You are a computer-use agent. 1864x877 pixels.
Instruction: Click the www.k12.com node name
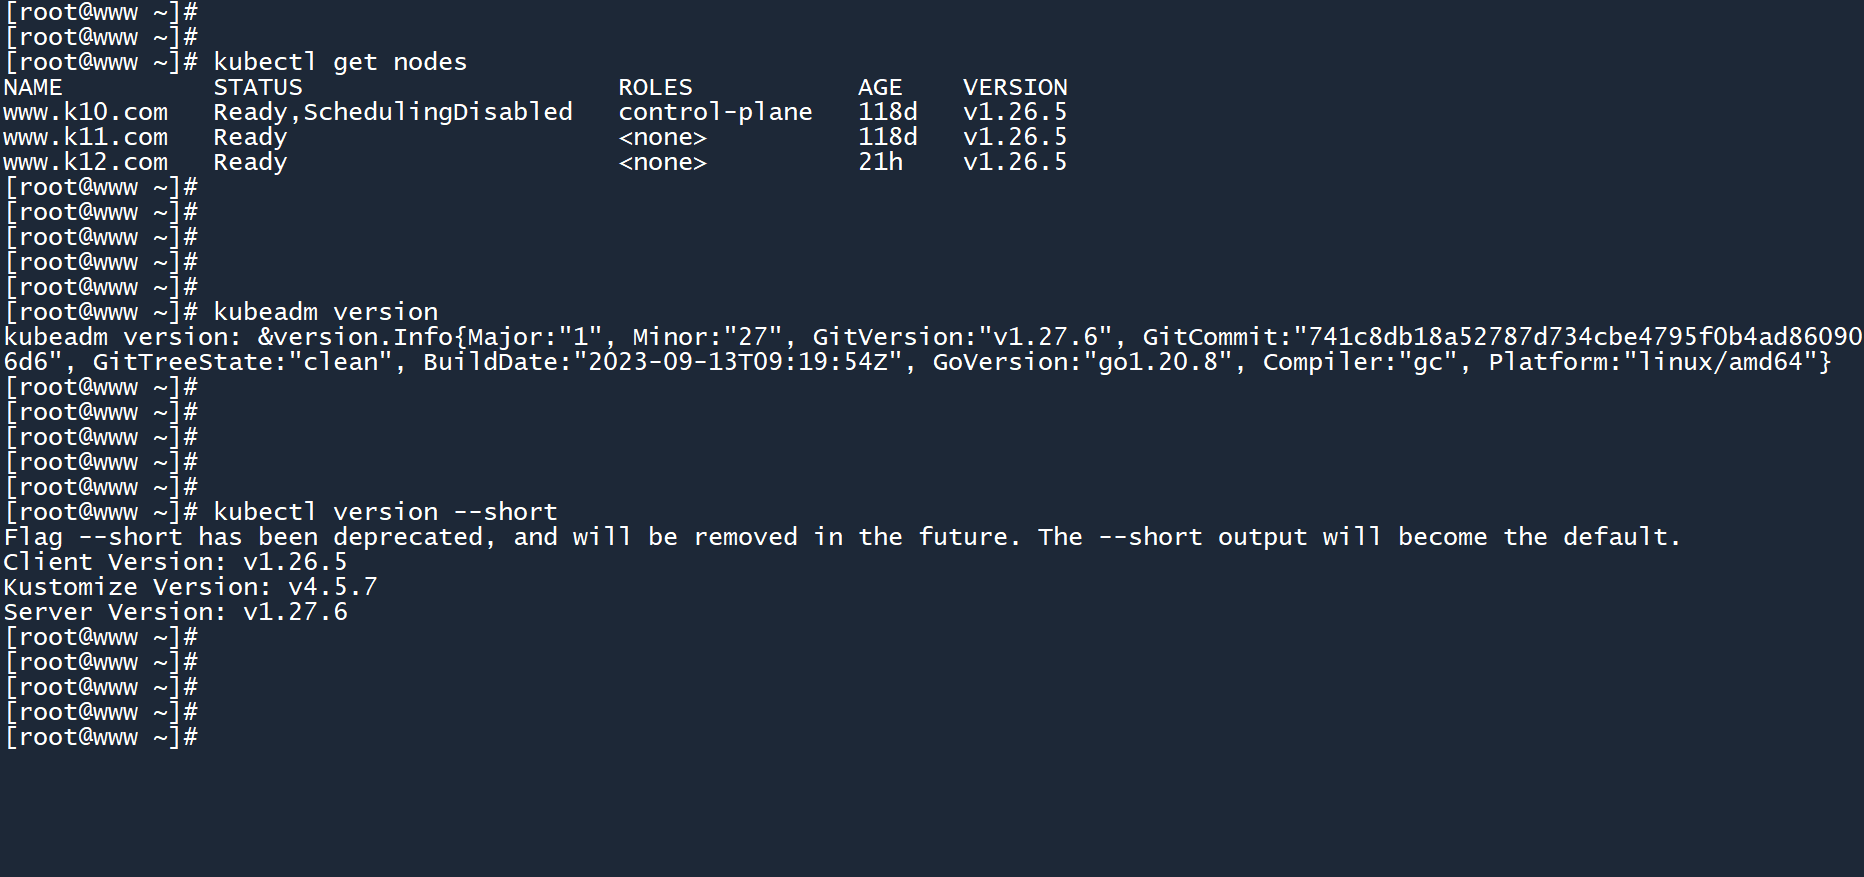click(86, 162)
